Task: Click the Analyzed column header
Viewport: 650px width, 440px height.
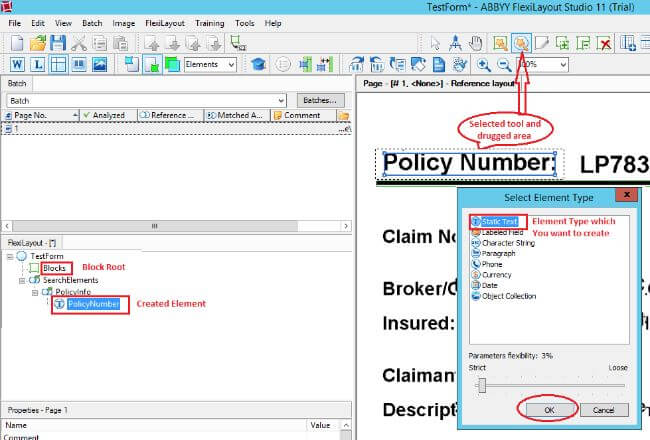Action: click(x=108, y=115)
